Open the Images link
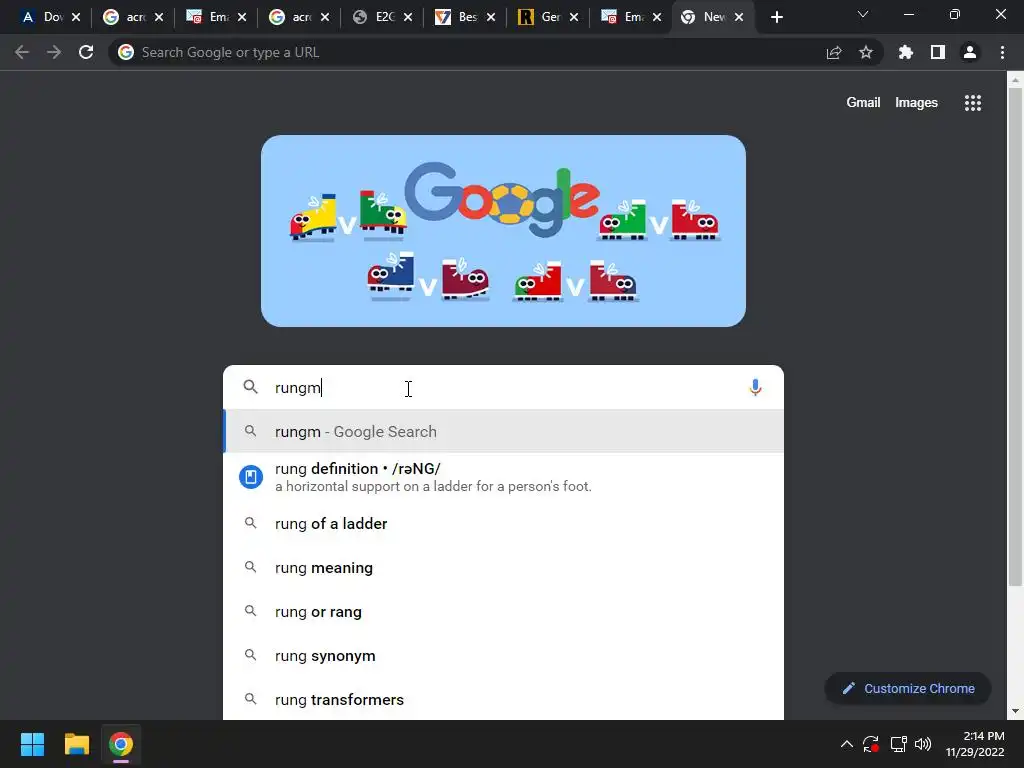This screenshot has width=1024, height=768. 916,103
